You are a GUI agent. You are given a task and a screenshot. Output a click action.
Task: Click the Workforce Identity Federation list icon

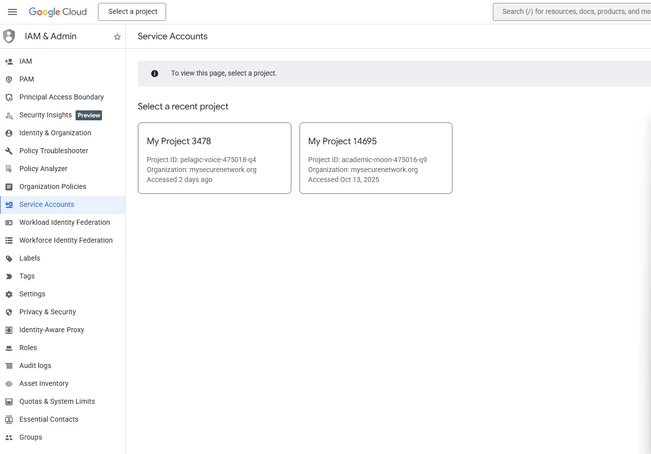click(x=9, y=240)
